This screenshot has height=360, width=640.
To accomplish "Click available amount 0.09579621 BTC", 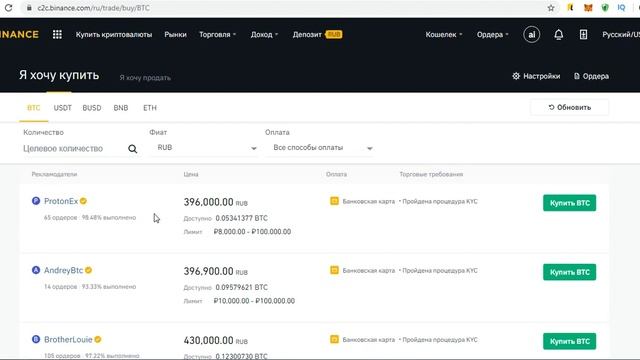I will (242, 287).
